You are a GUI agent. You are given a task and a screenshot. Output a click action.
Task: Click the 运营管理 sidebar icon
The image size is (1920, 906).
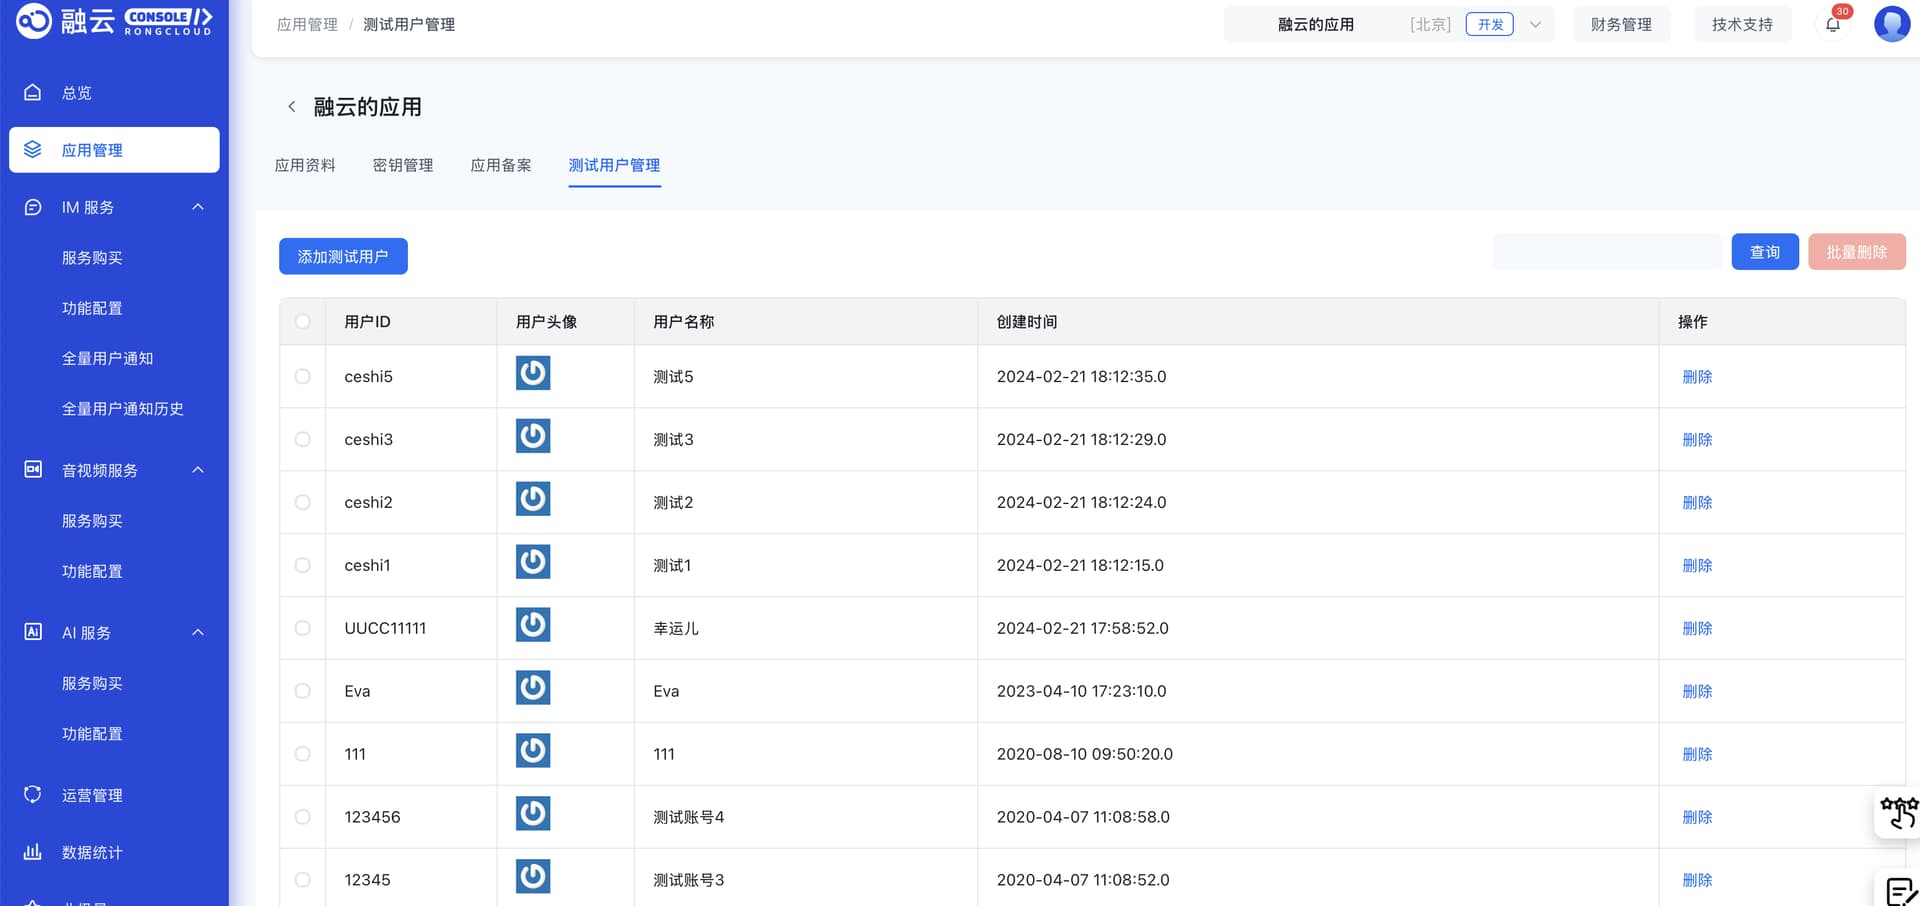coord(33,794)
